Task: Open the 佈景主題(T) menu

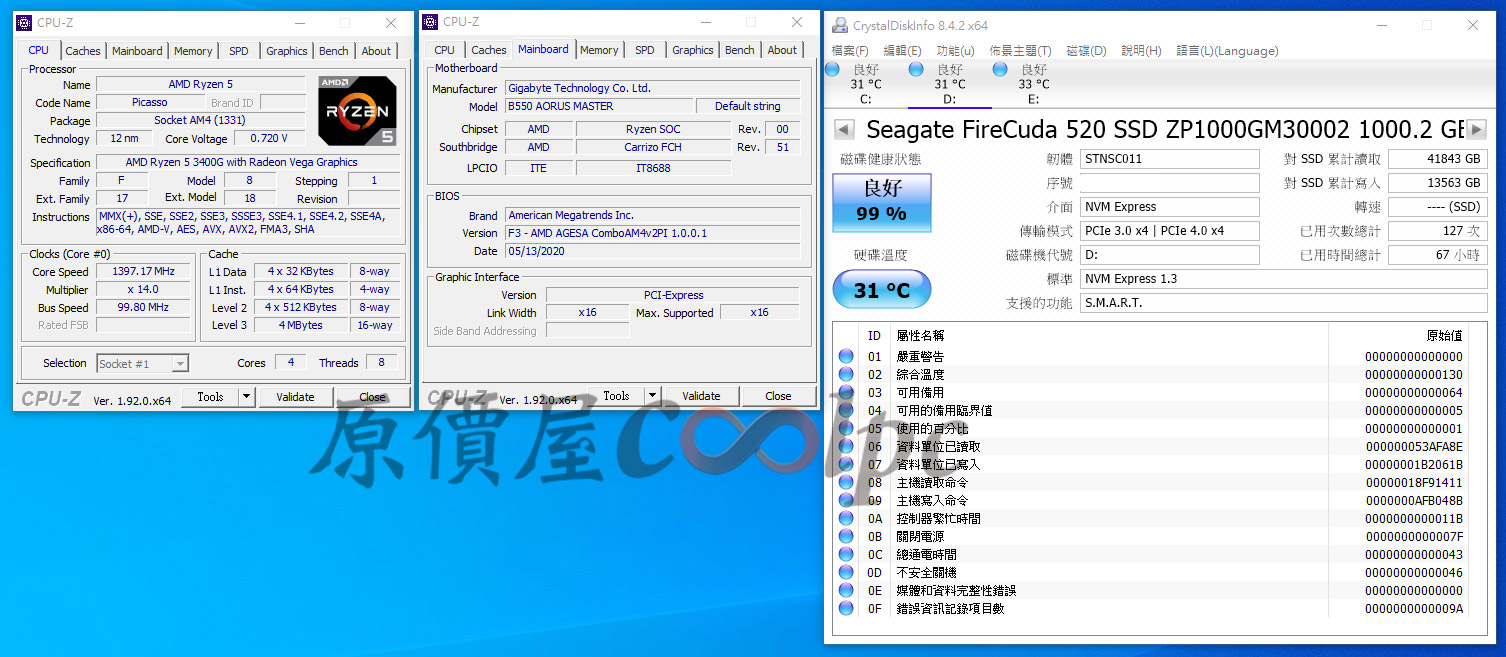Action: click(x=1020, y=51)
